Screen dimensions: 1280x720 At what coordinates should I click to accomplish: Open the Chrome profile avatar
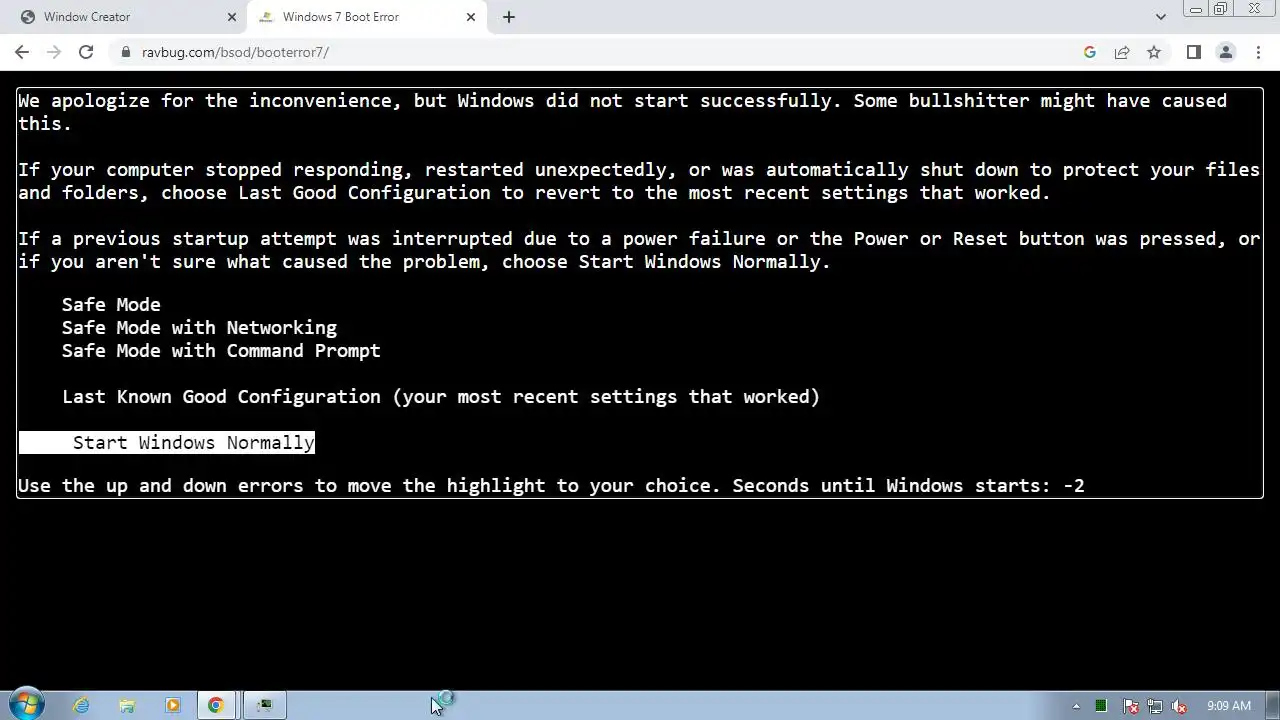(x=1226, y=52)
